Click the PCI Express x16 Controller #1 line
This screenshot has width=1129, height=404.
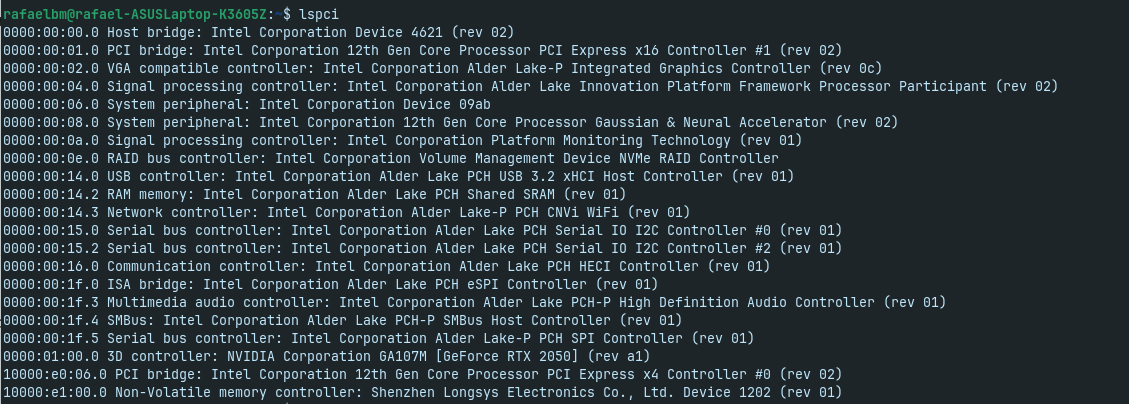pyautogui.click(x=421, y=50)
